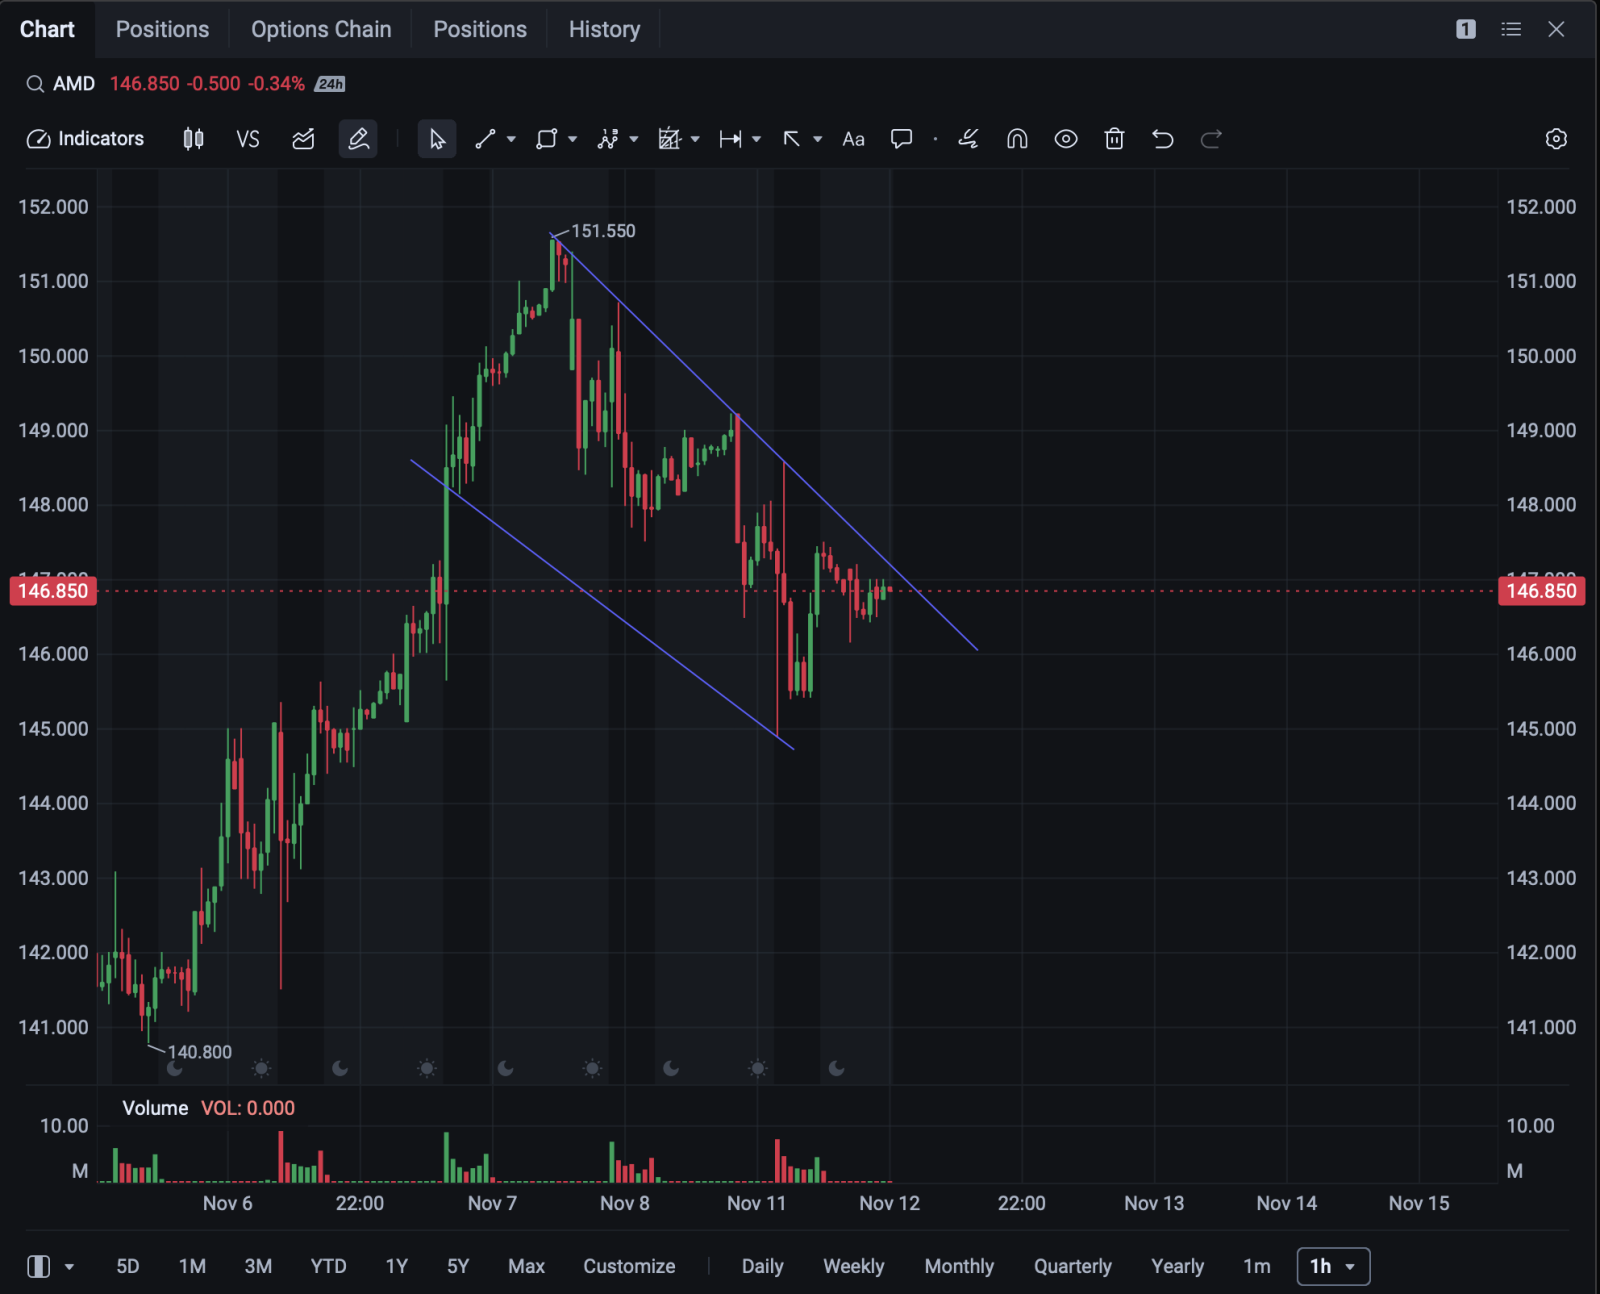Search for the AMD symbol
1600x1294 pixels.
point(61,84)
